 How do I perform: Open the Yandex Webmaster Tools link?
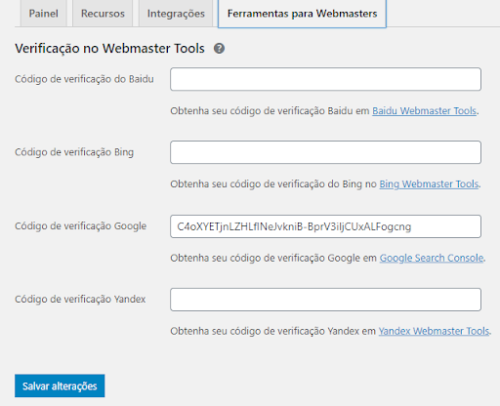pos(434,331)
